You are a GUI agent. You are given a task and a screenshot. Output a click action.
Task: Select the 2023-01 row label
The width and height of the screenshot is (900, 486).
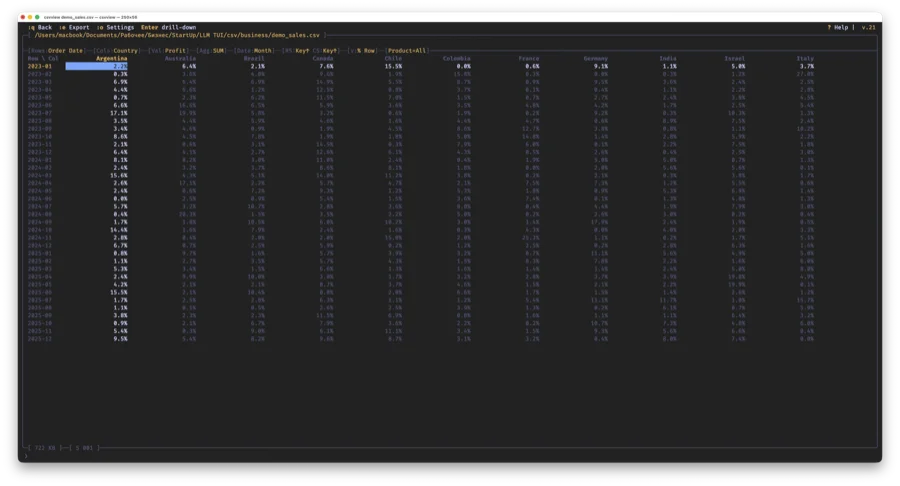point(42,66)
